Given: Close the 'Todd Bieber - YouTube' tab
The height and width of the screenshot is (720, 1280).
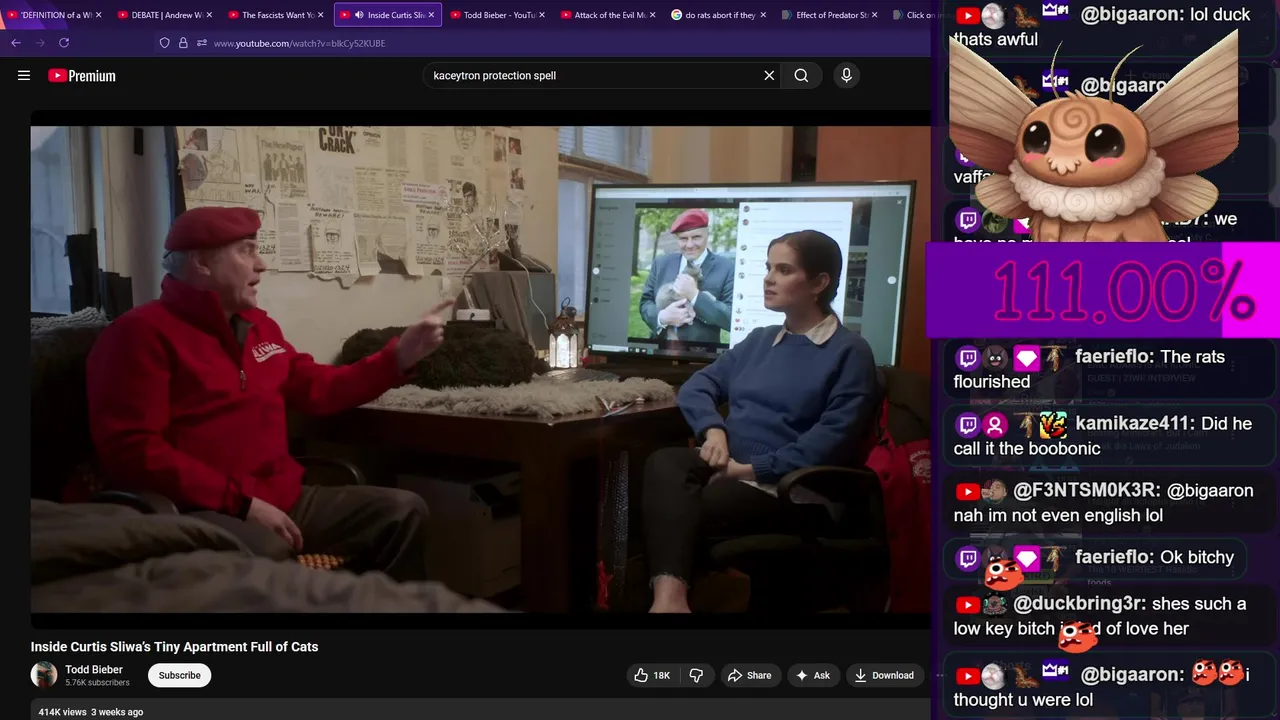Looking at the screenshot, I should pyautogui.click(x=542, y=15).
